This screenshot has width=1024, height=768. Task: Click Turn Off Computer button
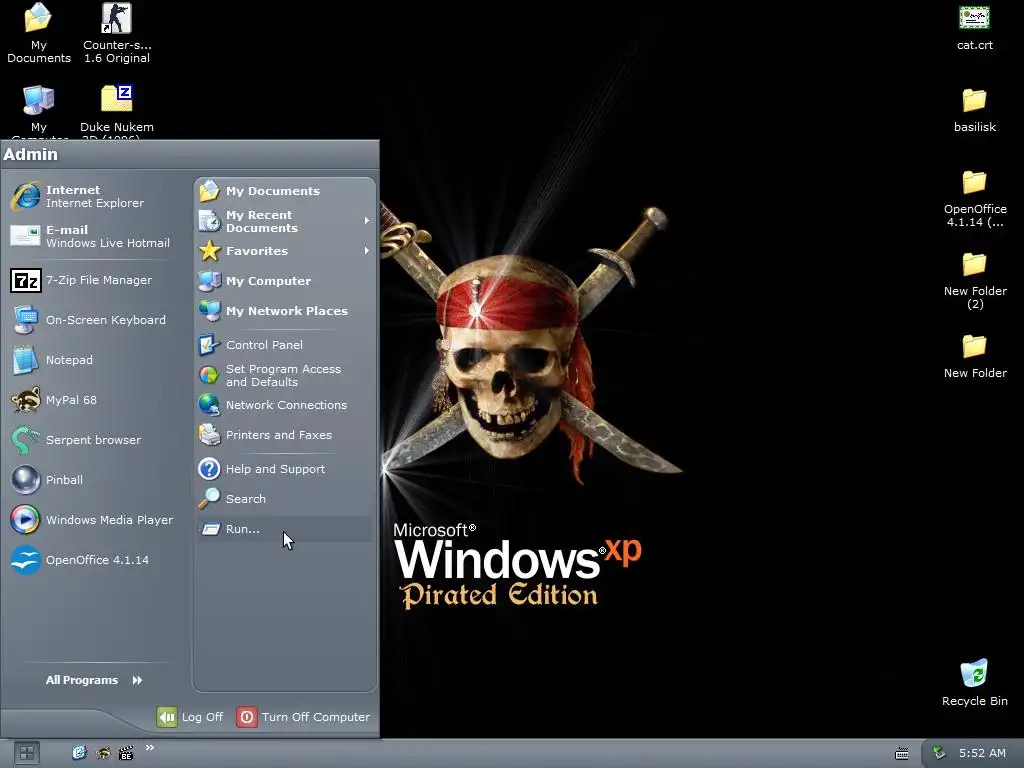point(303,717)
